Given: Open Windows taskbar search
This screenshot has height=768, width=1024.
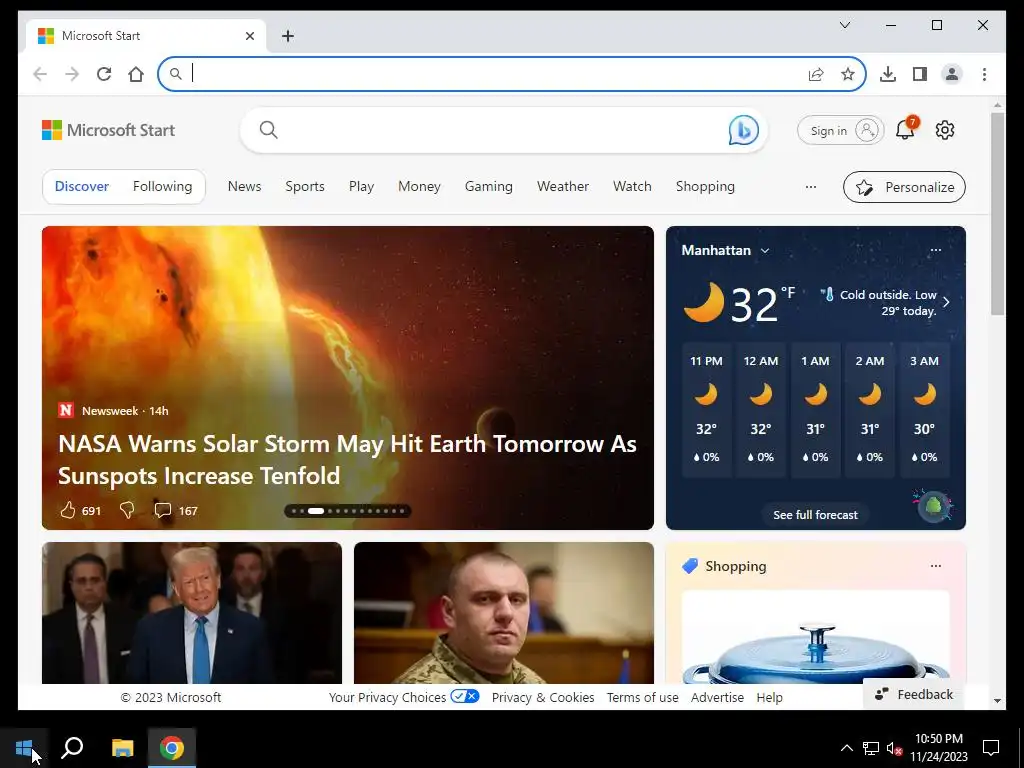Looking at the screenshot, I should tap(72, 748).
